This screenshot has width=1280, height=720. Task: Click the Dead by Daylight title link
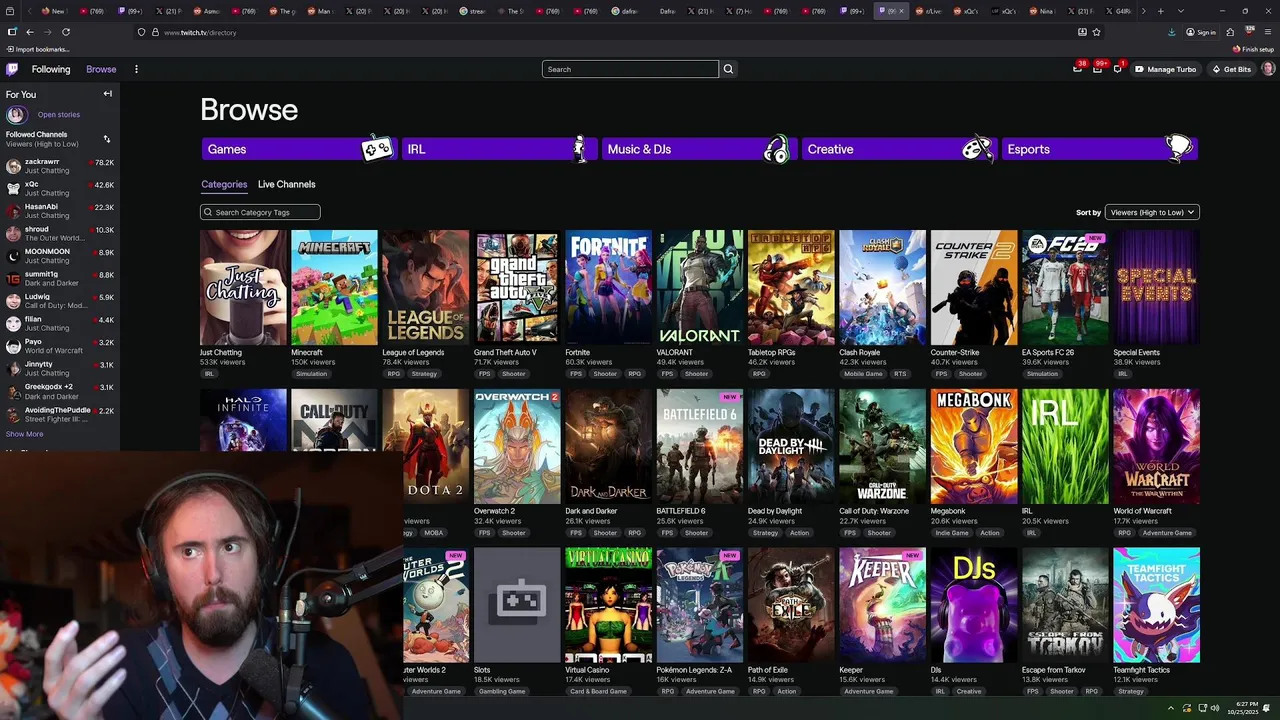point(775,511)
